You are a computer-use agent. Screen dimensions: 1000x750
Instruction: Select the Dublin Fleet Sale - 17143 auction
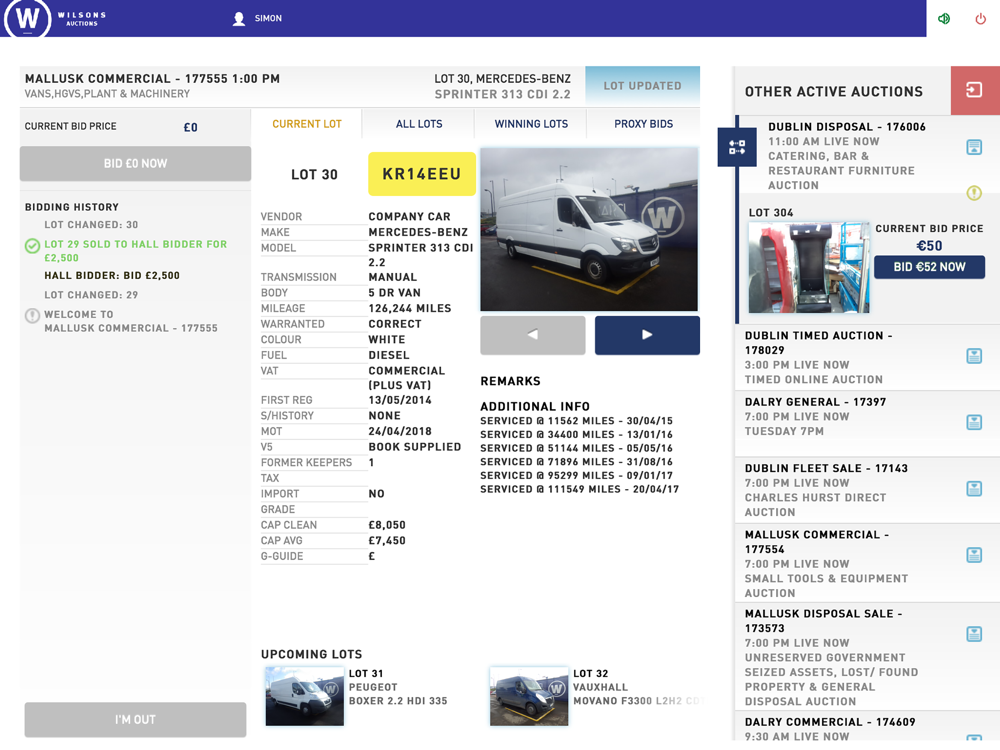click(826, 468)
